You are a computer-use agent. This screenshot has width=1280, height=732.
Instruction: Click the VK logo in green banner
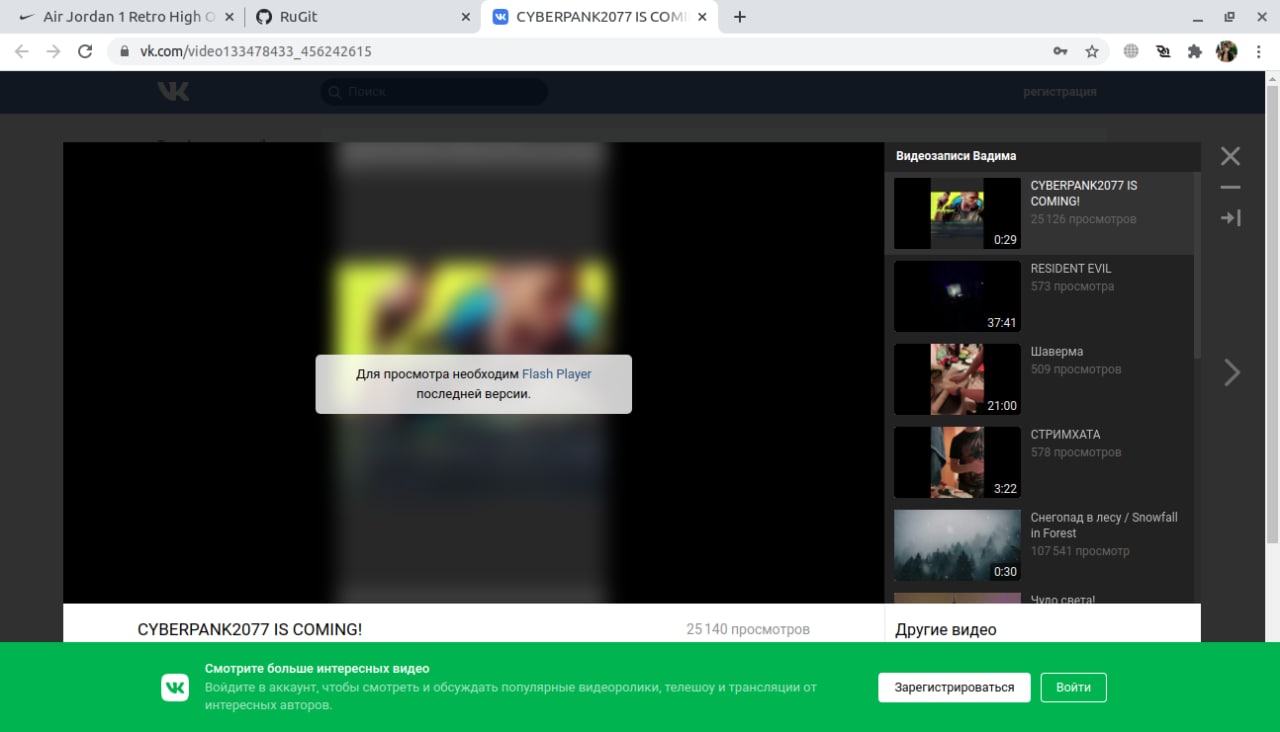tap(175, 687)
